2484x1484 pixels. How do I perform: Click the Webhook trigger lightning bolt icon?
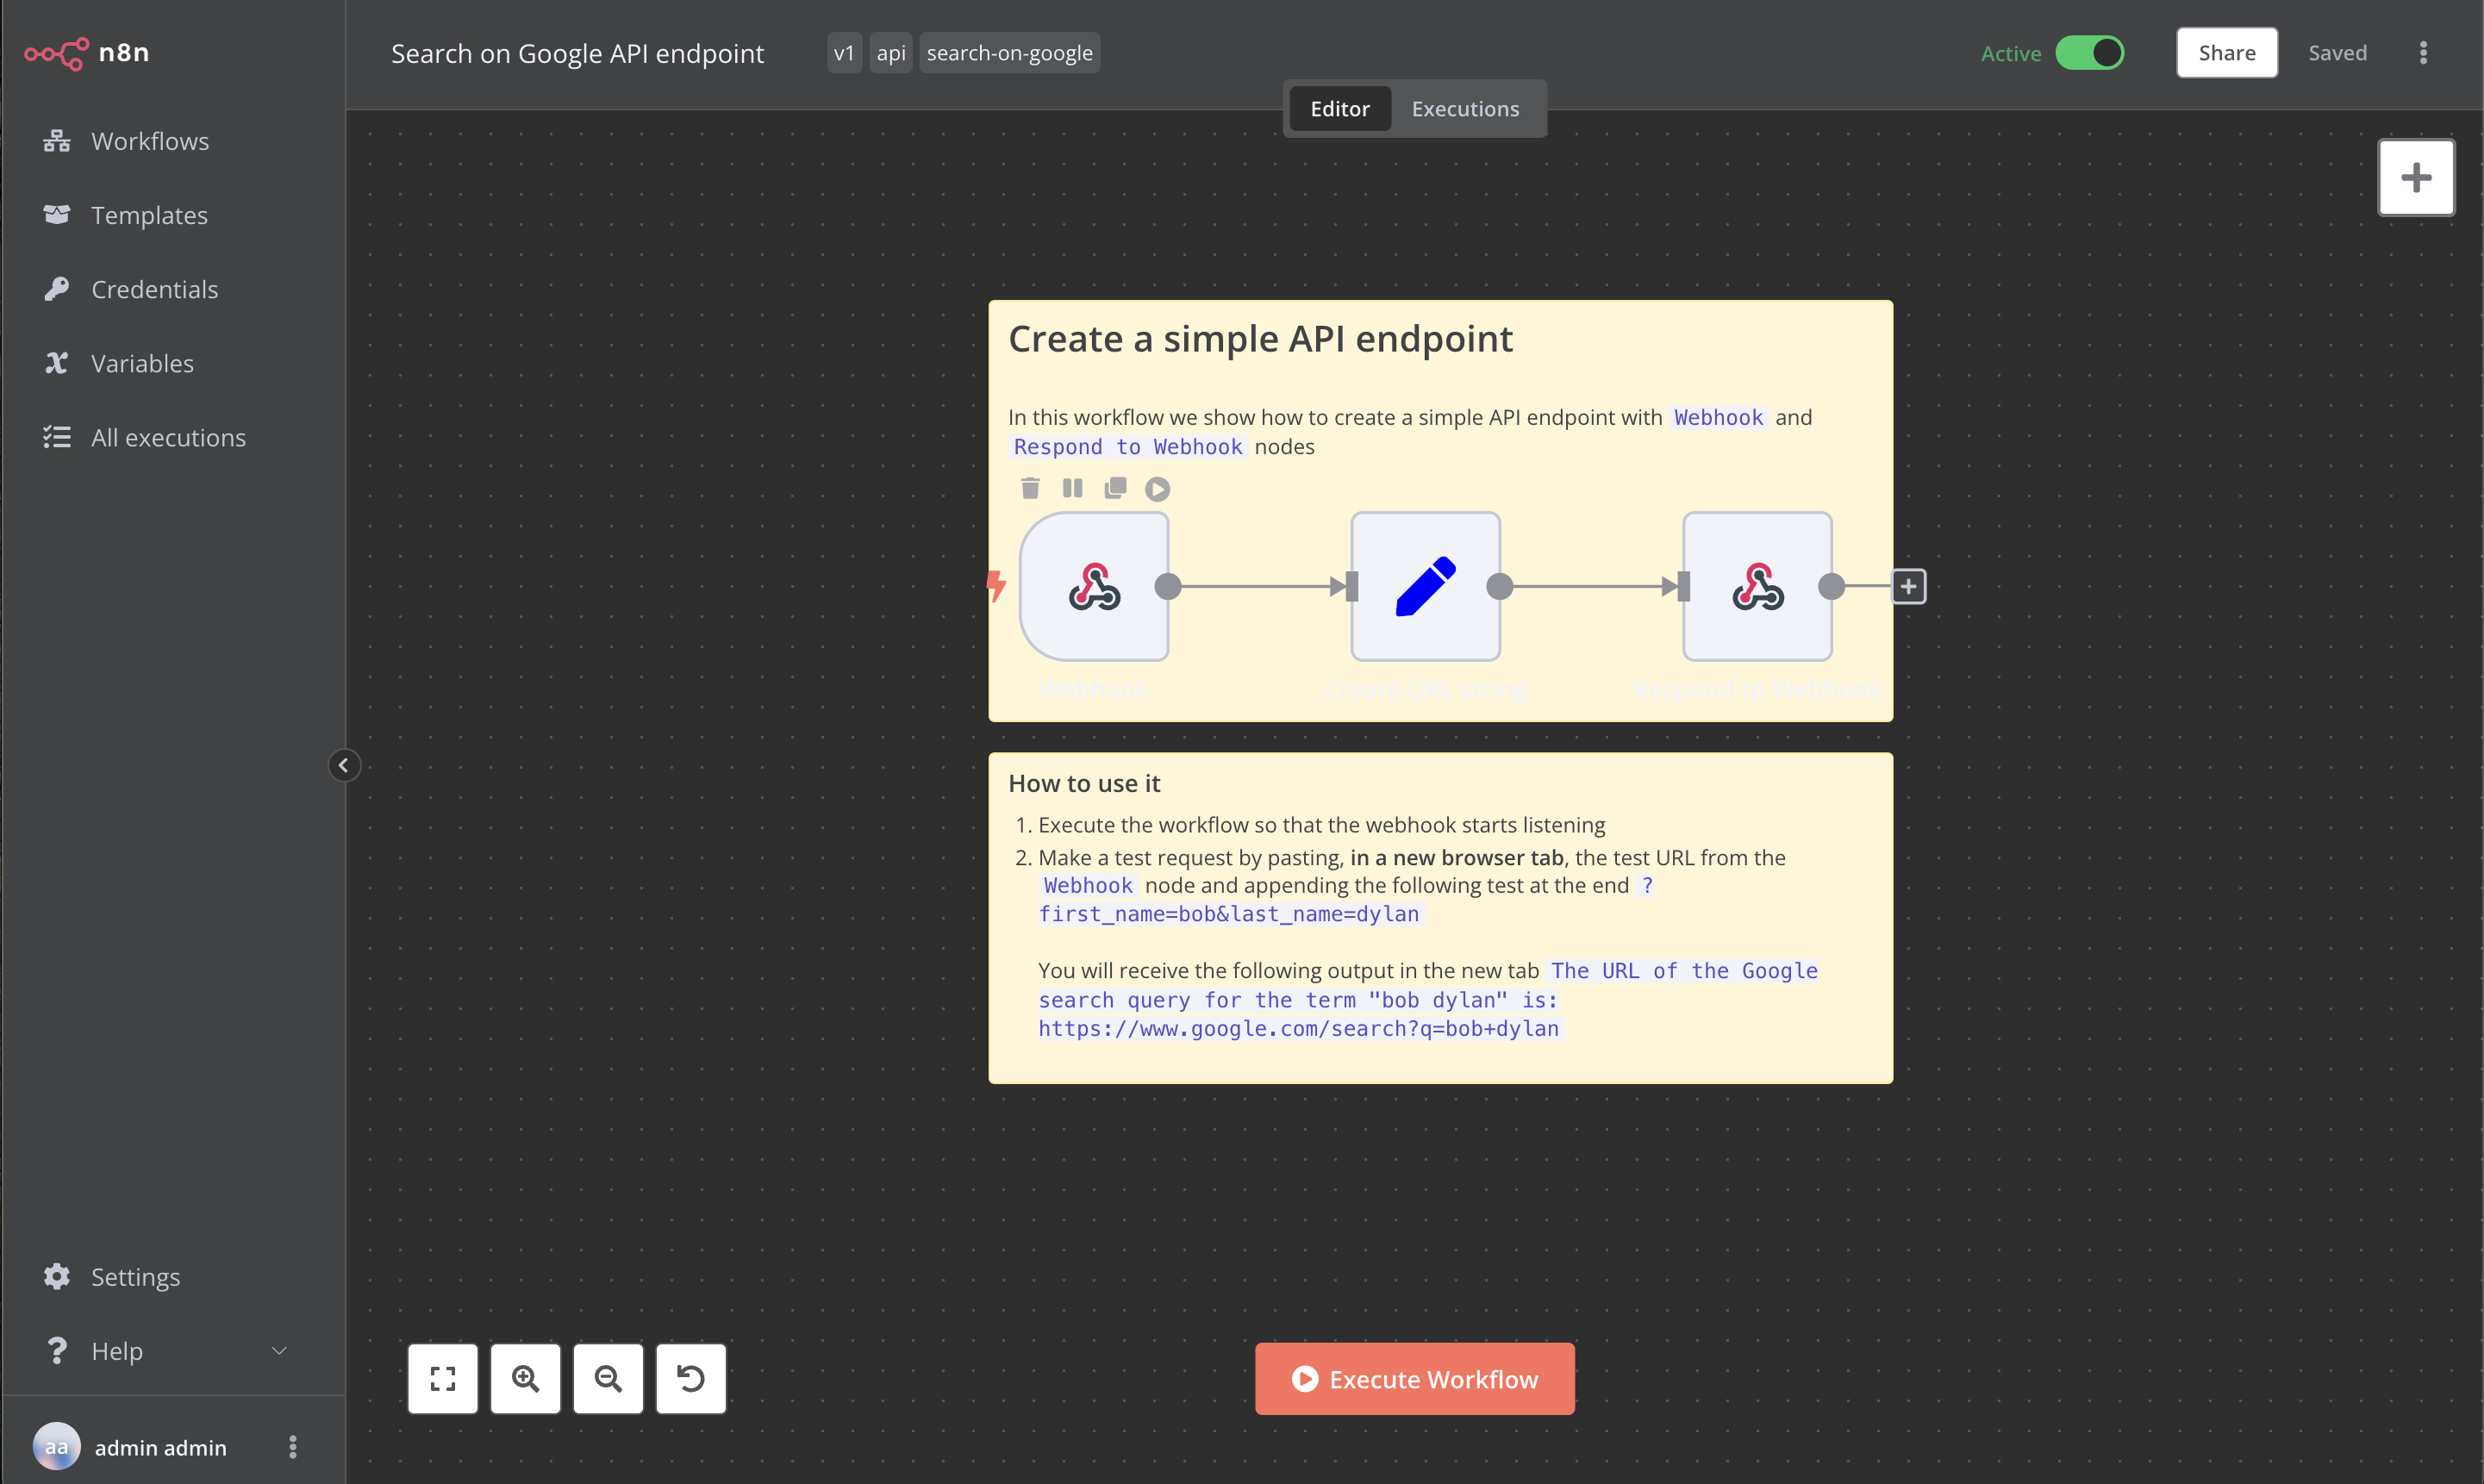[996, 586]
